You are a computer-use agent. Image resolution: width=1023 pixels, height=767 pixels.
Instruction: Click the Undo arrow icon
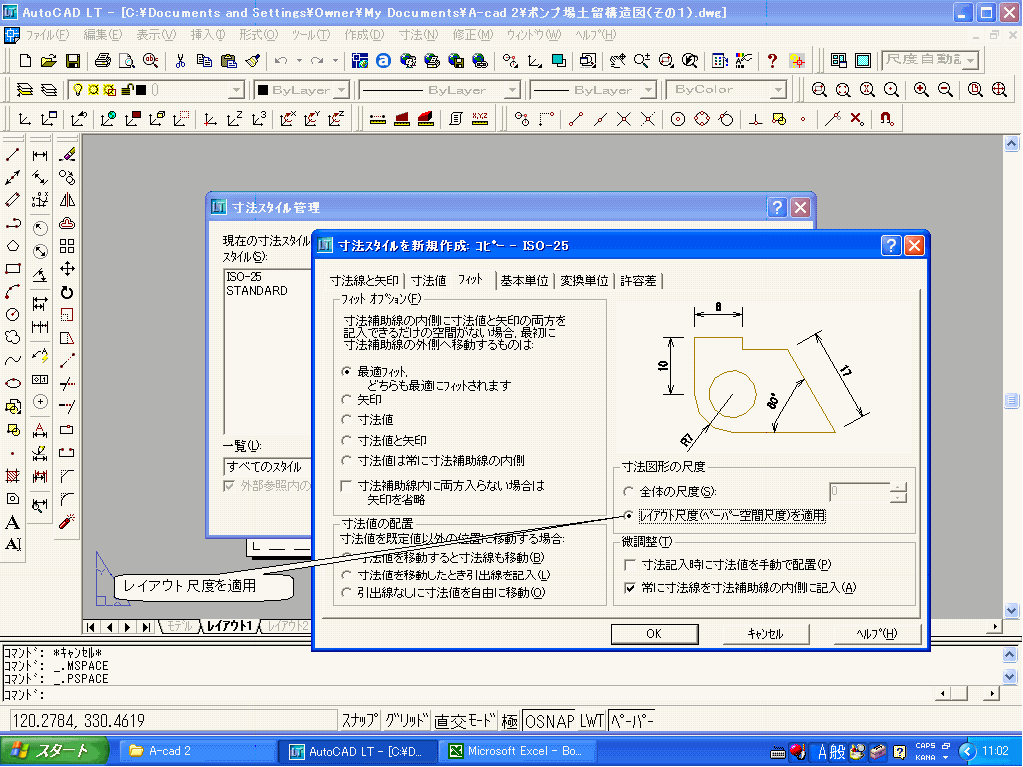281,61
